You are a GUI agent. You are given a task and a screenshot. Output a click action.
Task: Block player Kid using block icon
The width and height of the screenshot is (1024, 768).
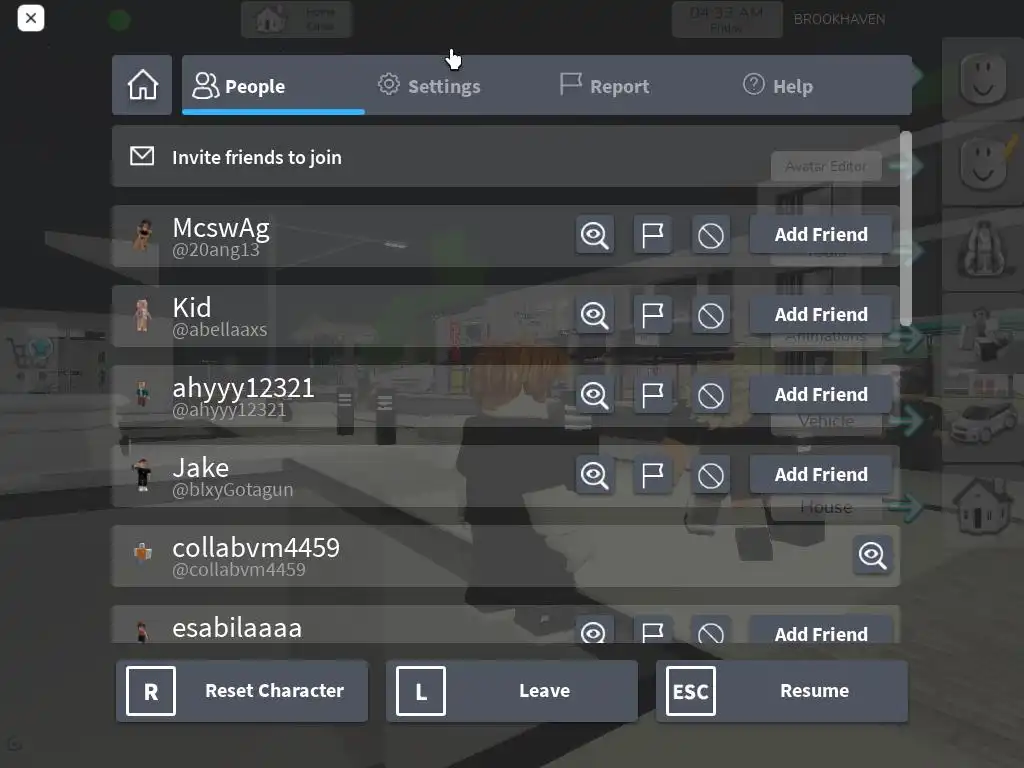pos(711,315)
